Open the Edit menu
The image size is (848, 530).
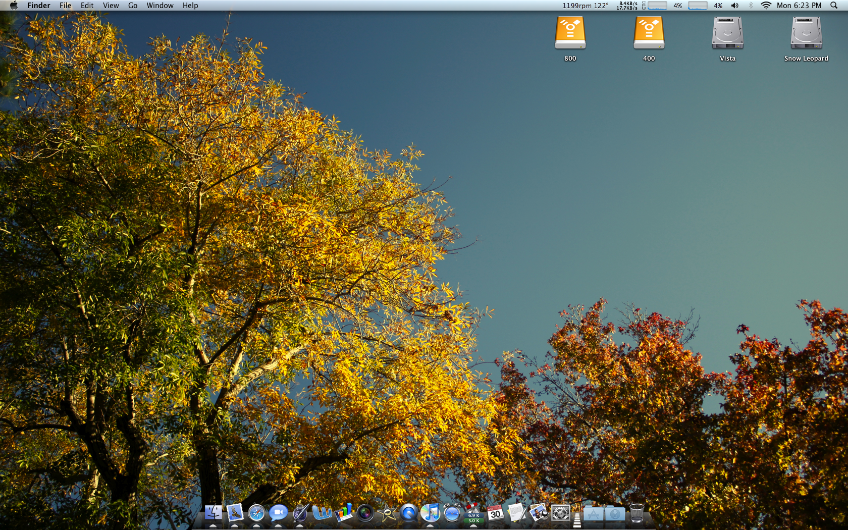(x=87, y=5)
